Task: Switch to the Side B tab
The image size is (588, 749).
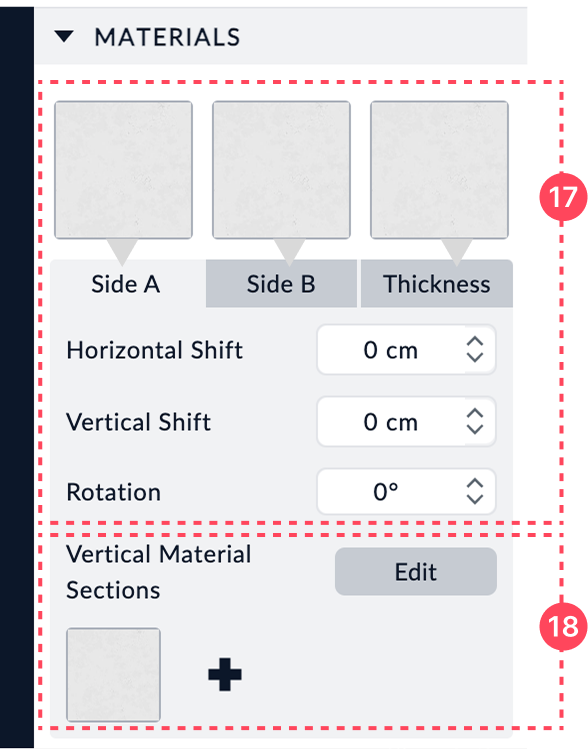Action: tap(281, 284)
